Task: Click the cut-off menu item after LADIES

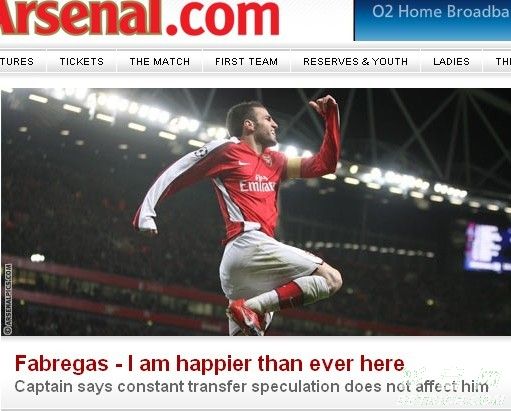Action: coord(503,62)
